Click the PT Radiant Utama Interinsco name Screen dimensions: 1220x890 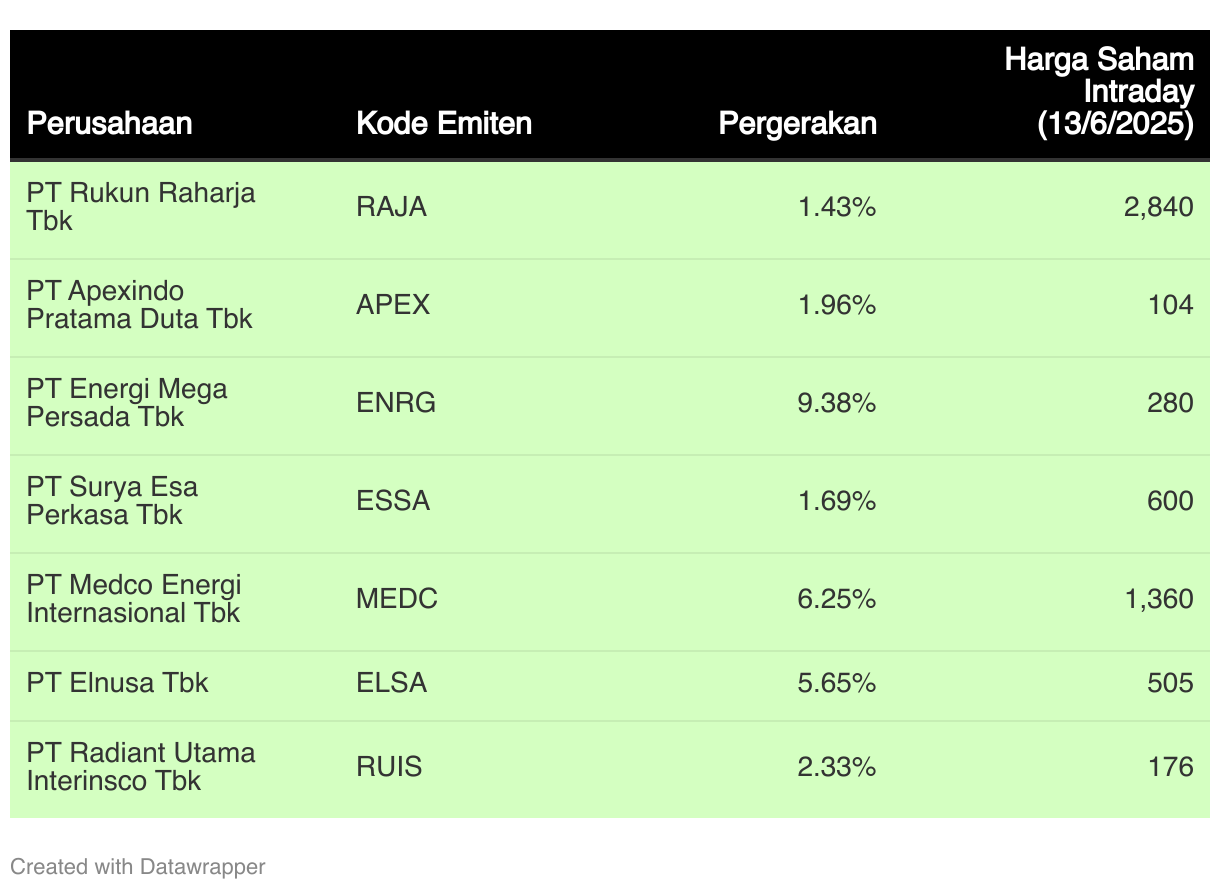(141, 767)
